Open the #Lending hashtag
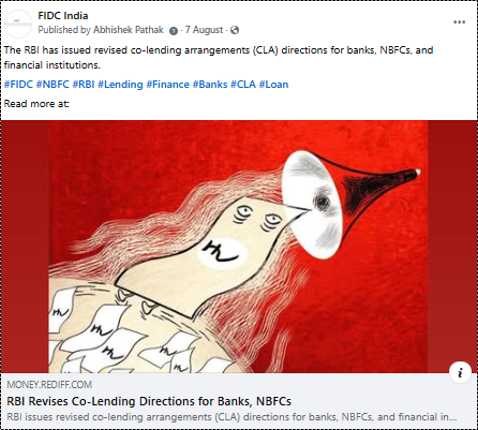This screenshot has height=430, width=478. point(120,84)
